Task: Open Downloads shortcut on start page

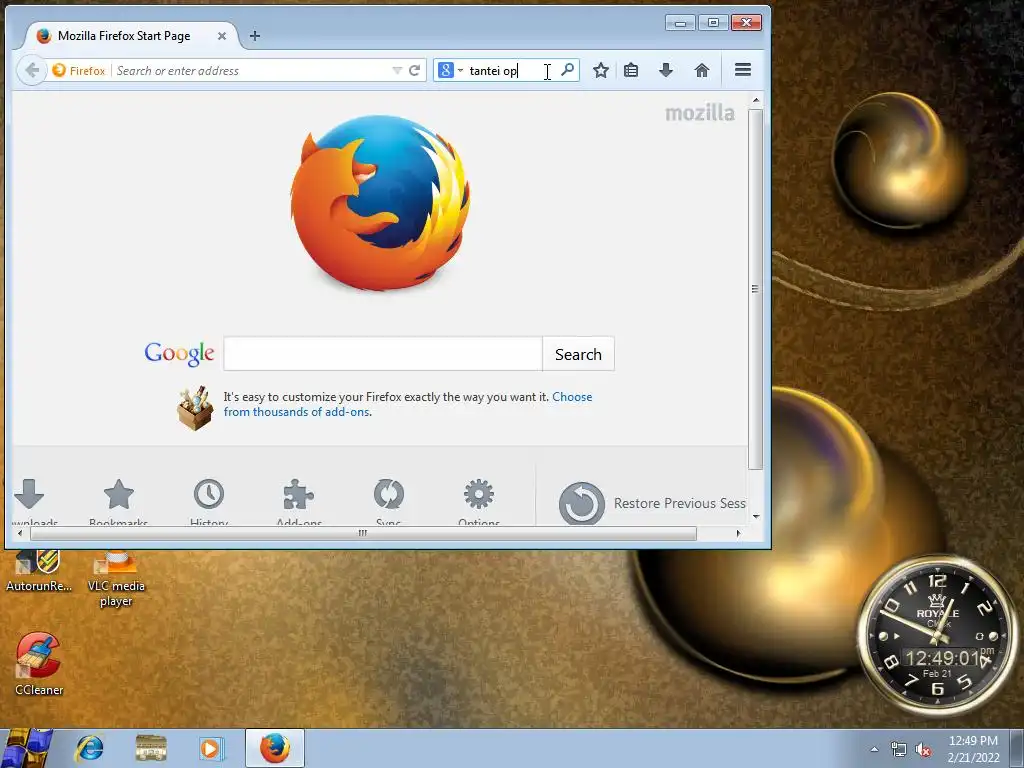Action: (x=29, y=500)
